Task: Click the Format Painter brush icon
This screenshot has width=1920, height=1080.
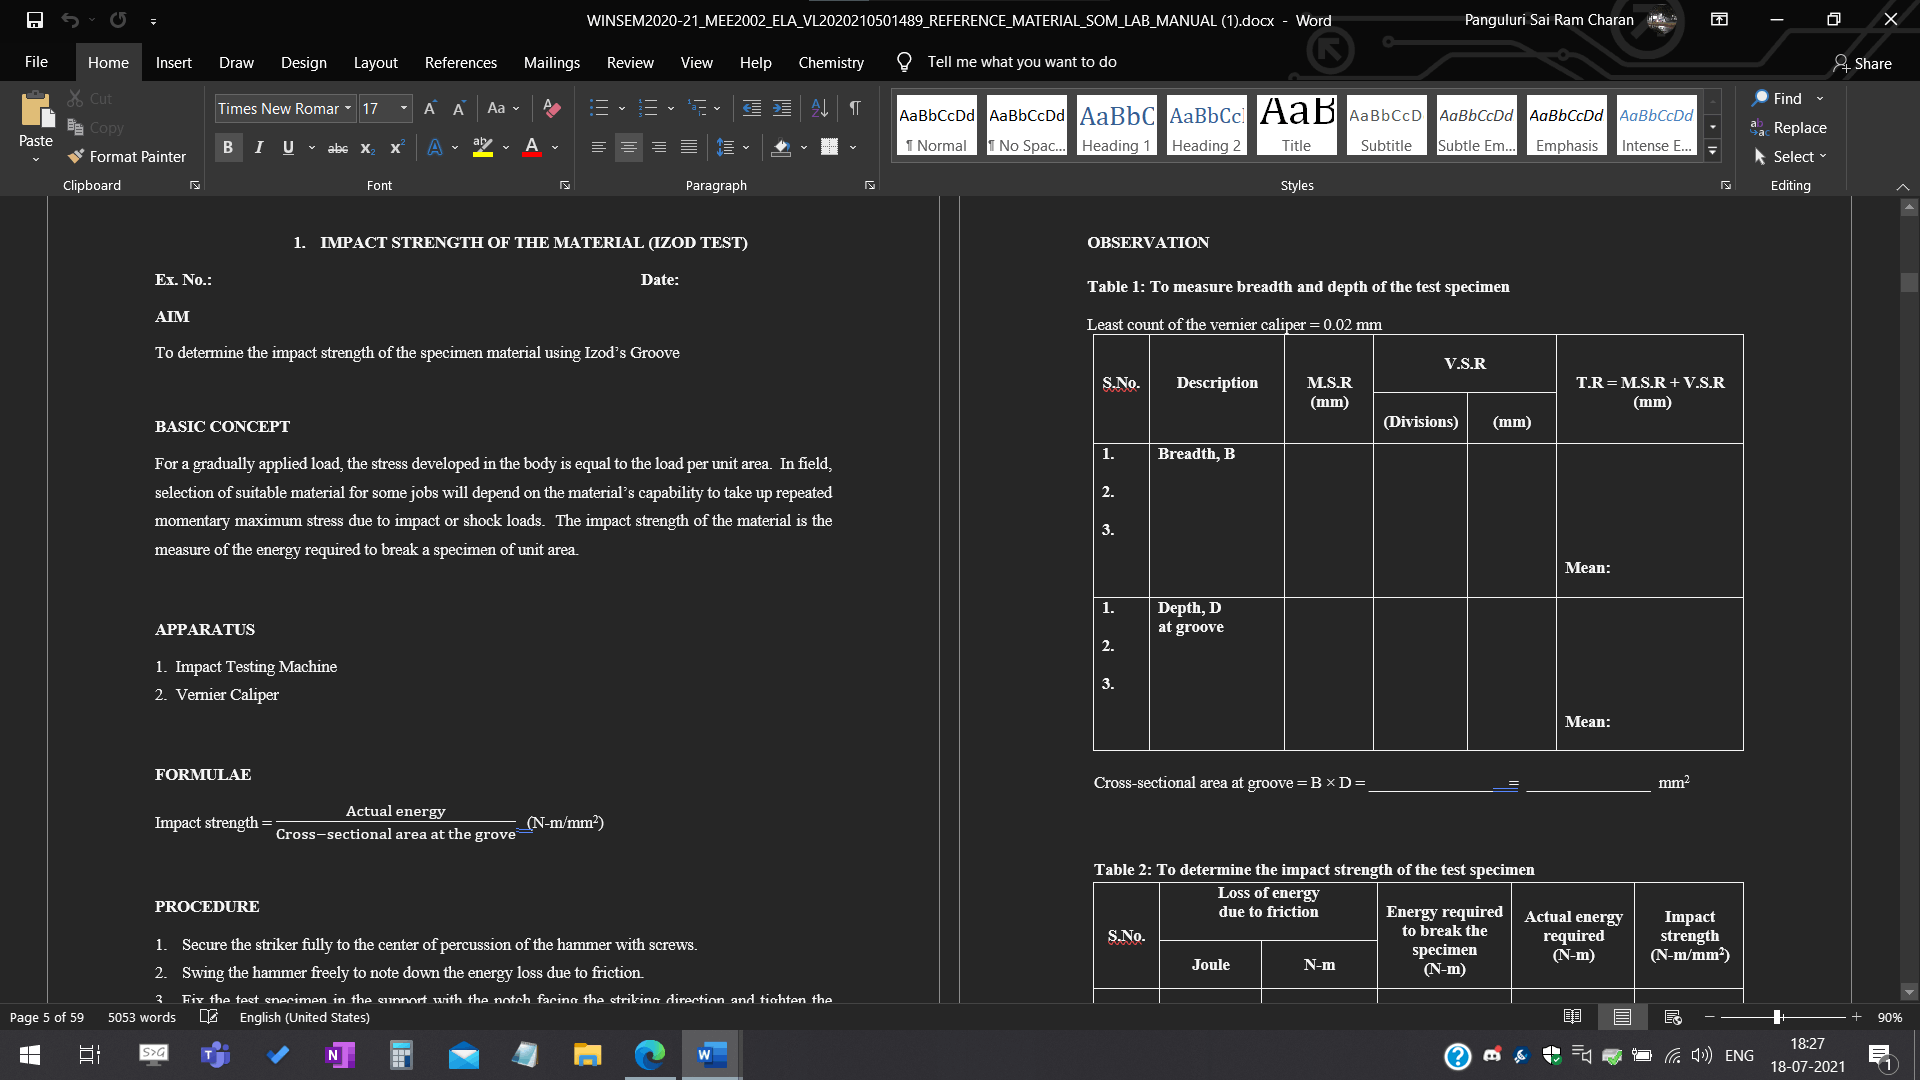Action: pos(76,157)
